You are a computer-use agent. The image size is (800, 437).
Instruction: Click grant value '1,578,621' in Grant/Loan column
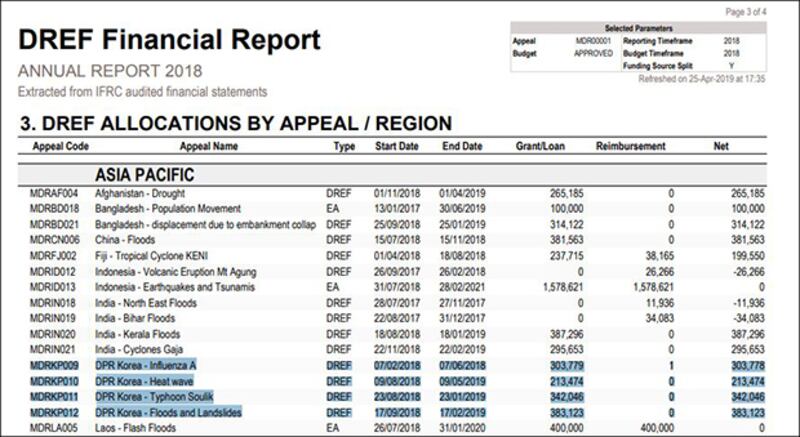pyautogui.click(x=563, y=287)
